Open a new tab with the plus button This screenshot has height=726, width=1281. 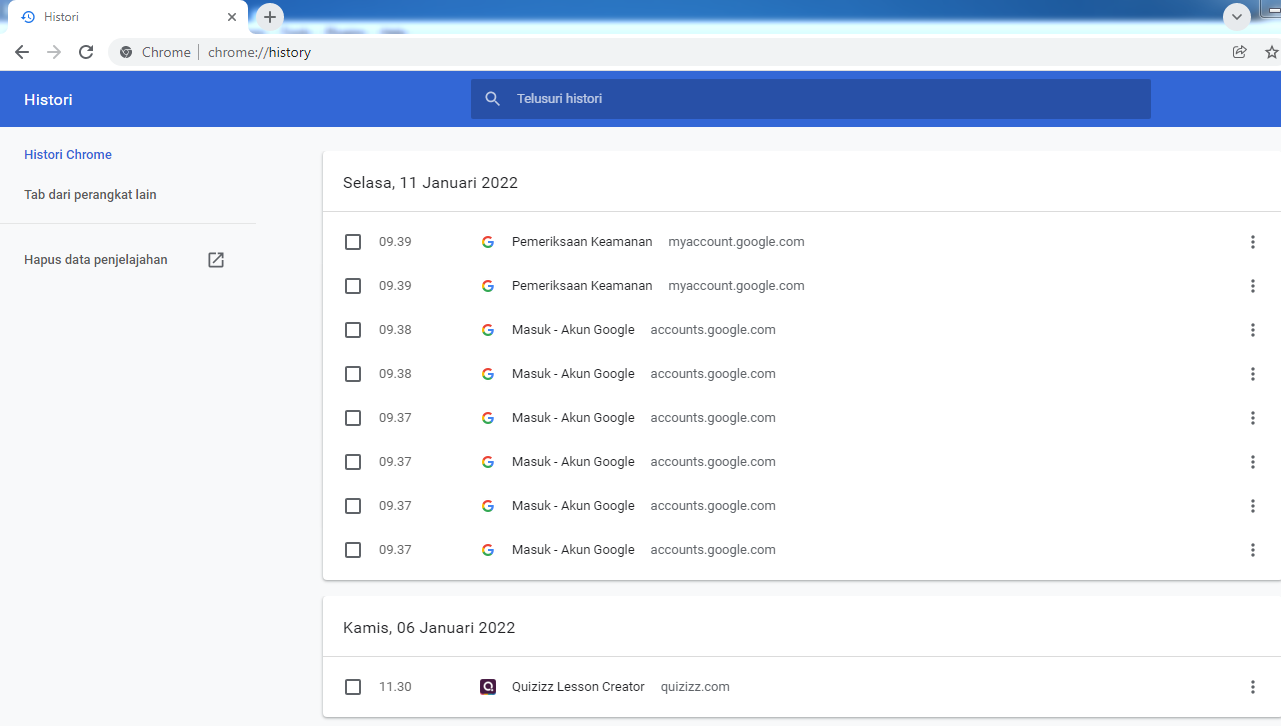(x=270, y=17)
